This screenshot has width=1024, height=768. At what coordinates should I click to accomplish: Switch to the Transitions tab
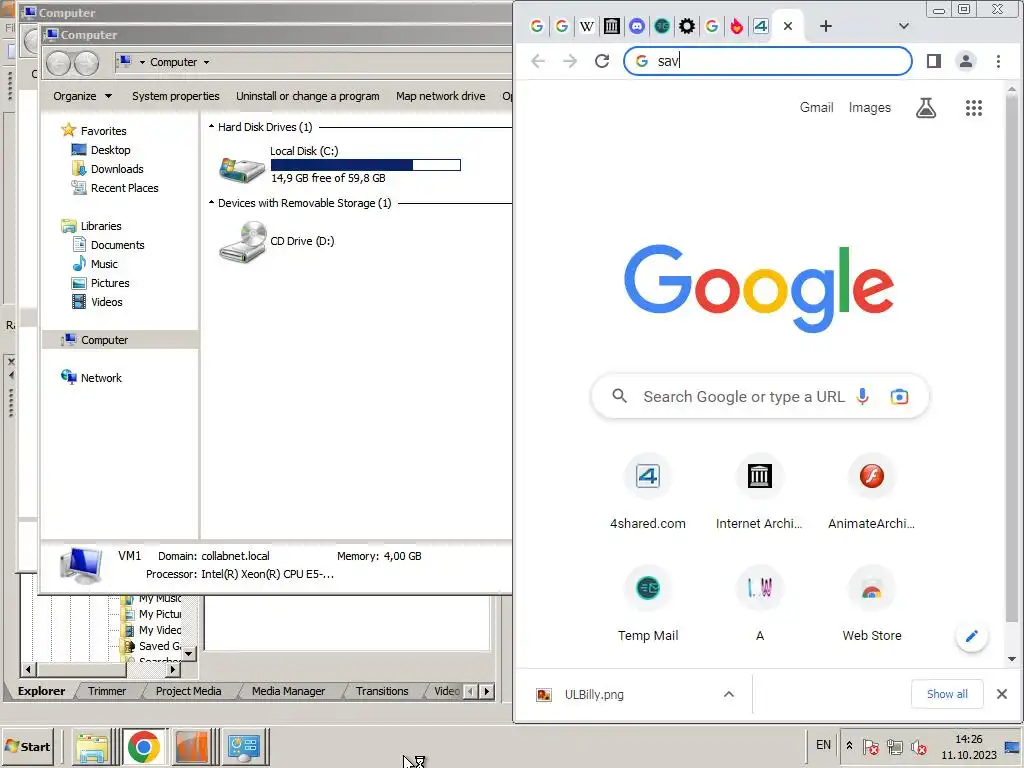382,691
